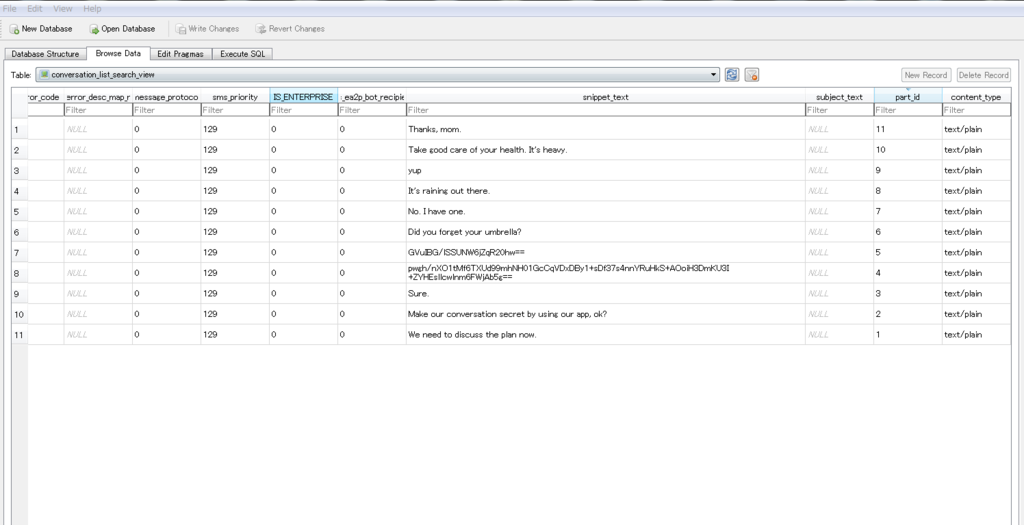Select 'Take good care of your health' cell
Screen dimensions: 1024x525
tap(605, 150)
